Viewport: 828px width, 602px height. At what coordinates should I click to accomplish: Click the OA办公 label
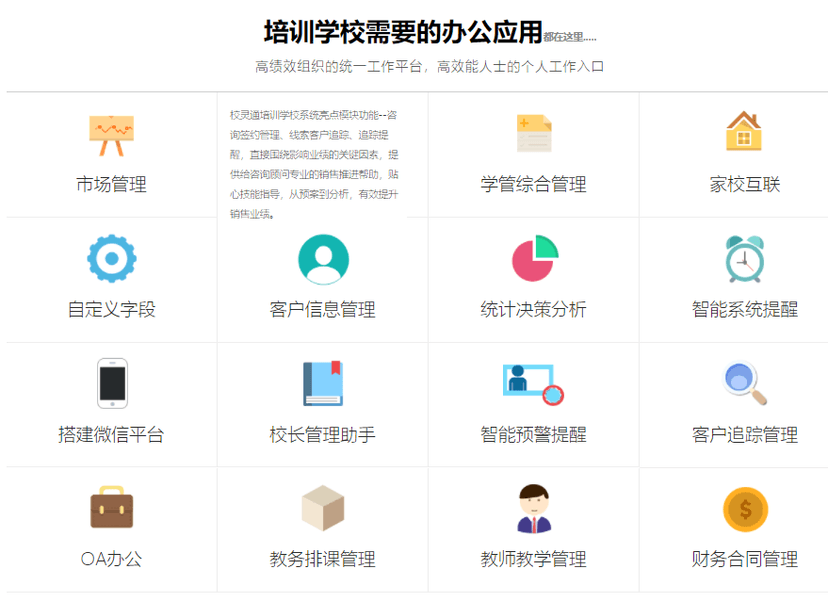click(111, 559)
